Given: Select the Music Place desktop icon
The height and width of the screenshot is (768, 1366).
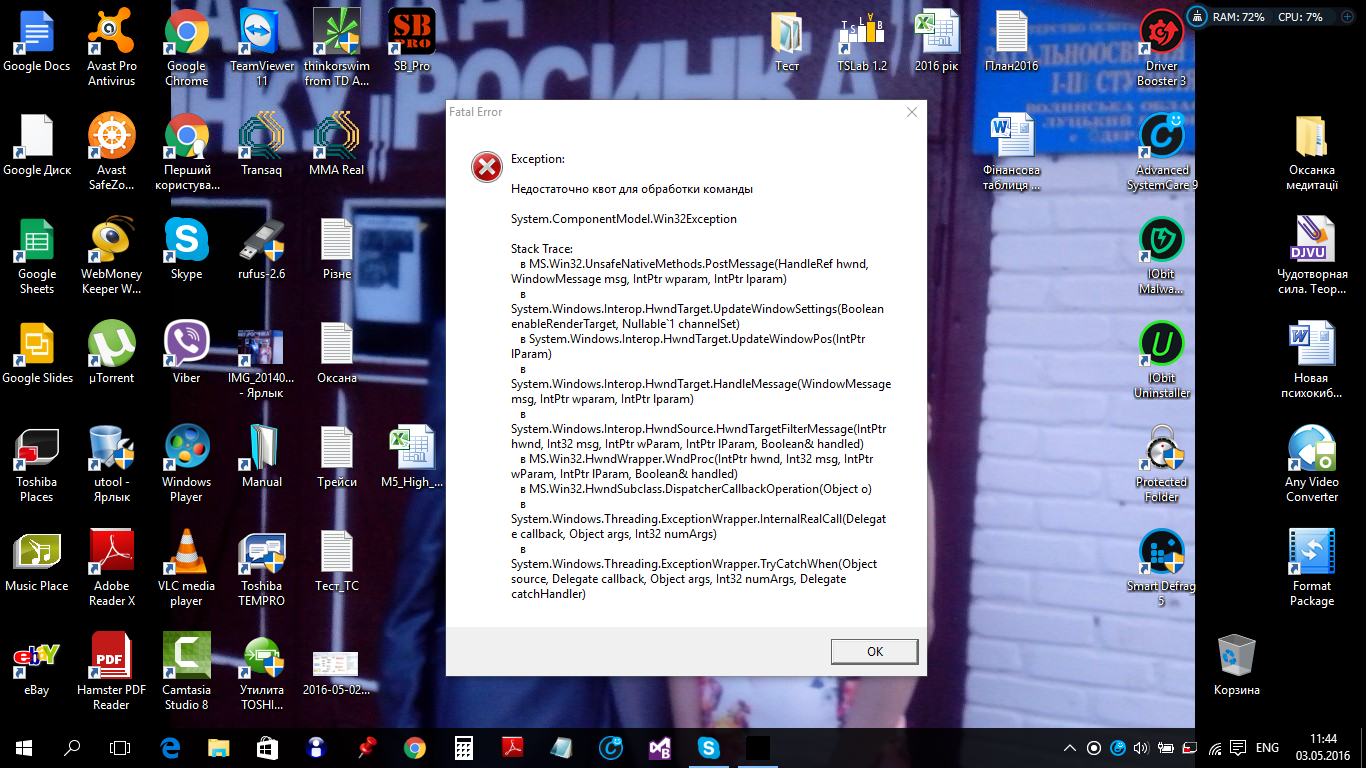Looking at the screenshot, I should coord(37,562).
